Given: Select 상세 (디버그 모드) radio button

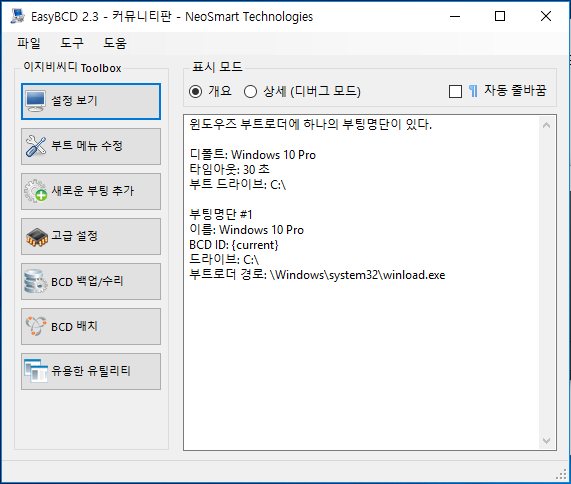Looking at the screenshot, I should point(250,91).
